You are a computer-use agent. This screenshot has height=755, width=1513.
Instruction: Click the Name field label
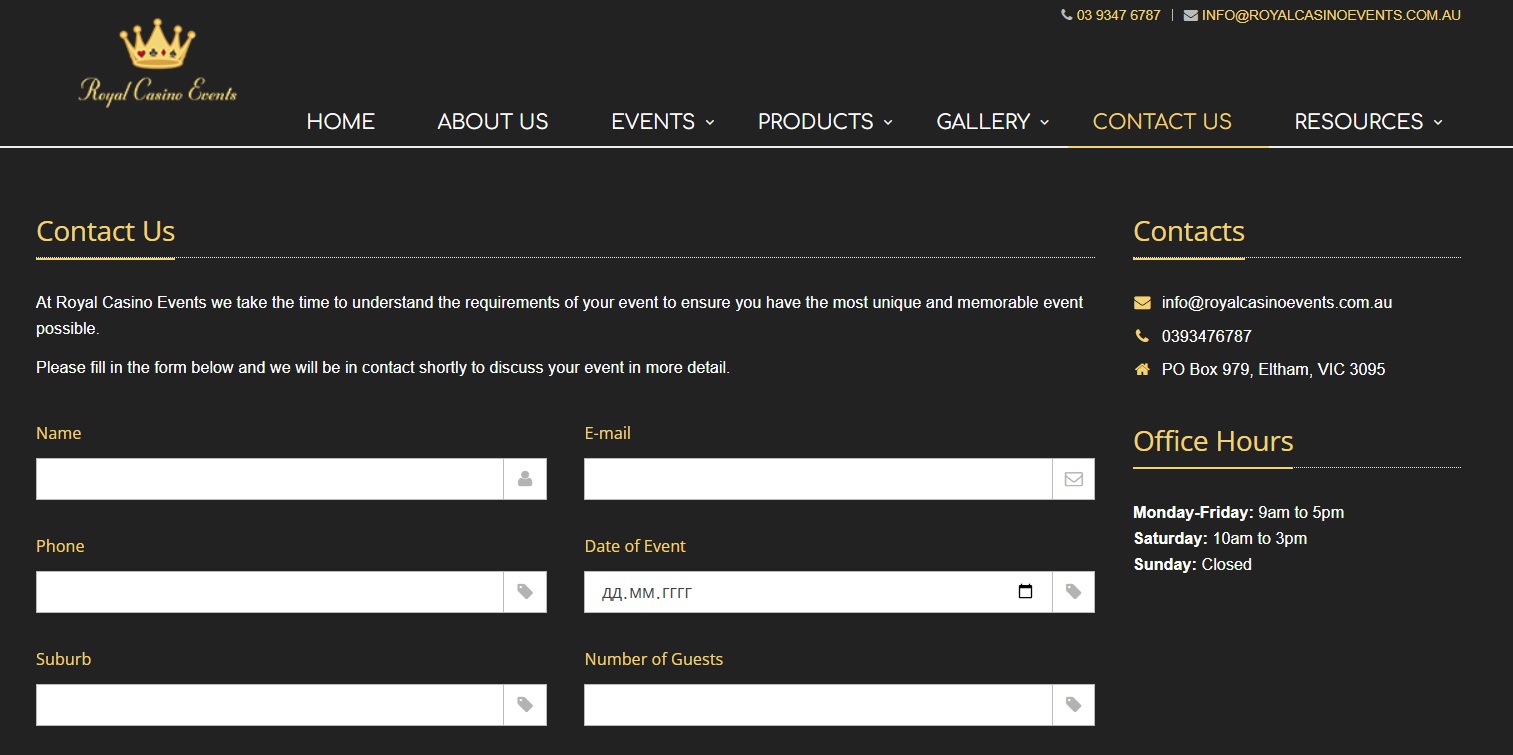click(x=59, y=433)
